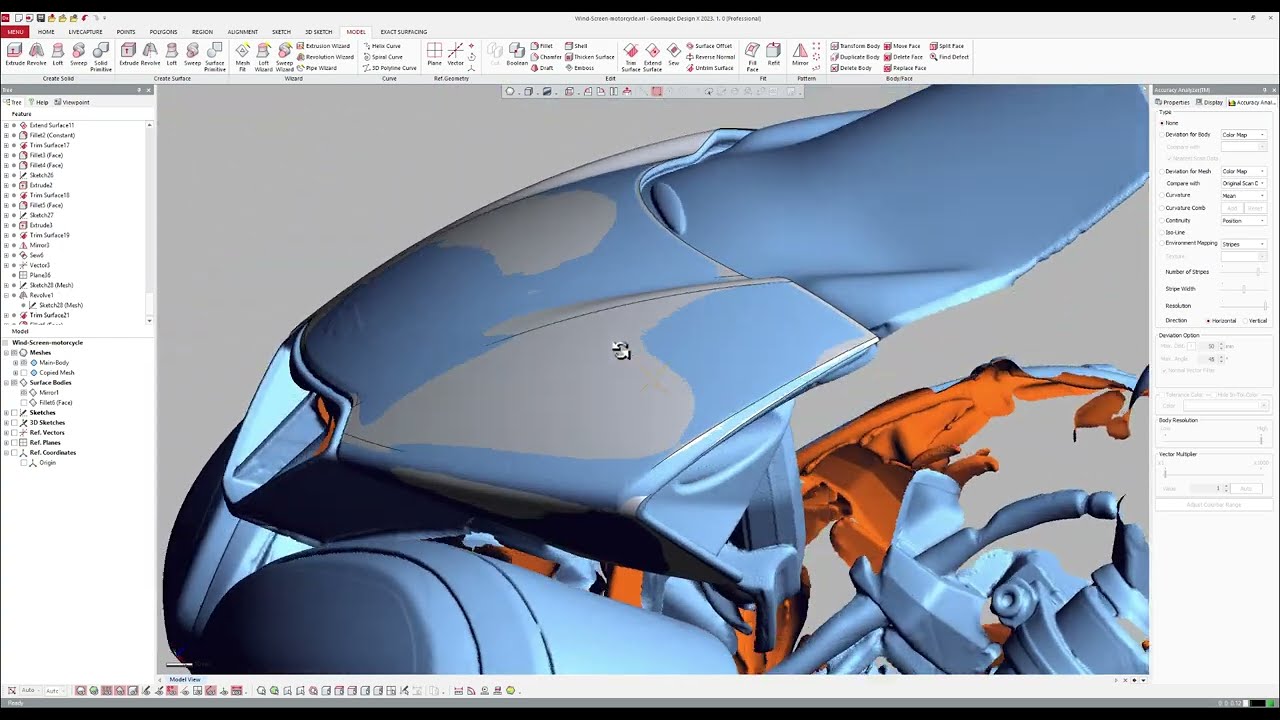Create a 3D Polyline Curve
This screenshot has height=720, width=1280.
(x=390, y=68)
